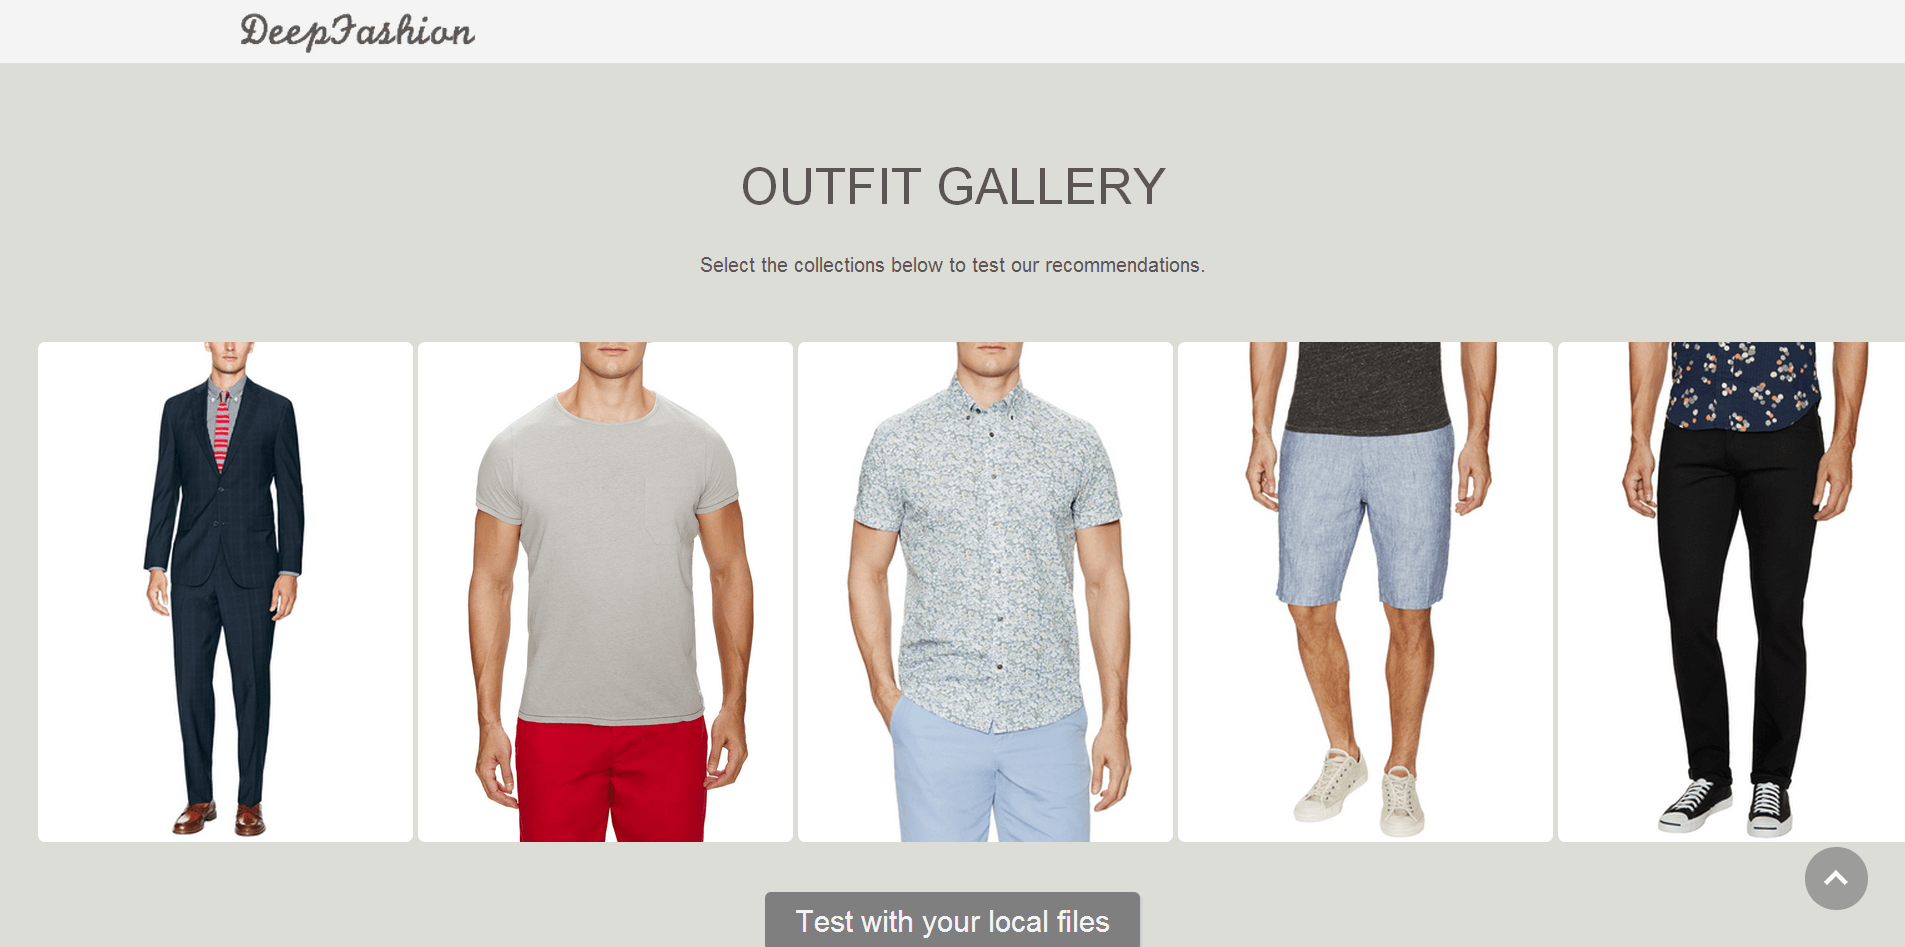Click the black sneakers in the fifth outfit
The image size is (1905, 947).
click(x=1725, y=806)
